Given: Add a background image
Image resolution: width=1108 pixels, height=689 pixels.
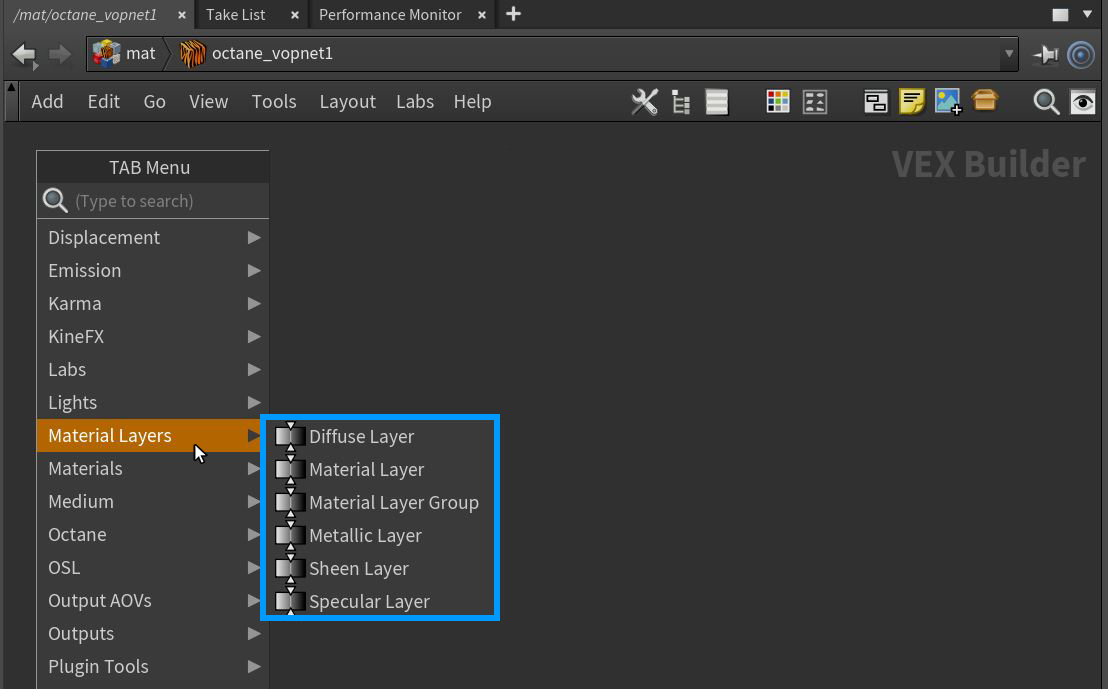Looking at the screenshot, I should click(947, 102).
